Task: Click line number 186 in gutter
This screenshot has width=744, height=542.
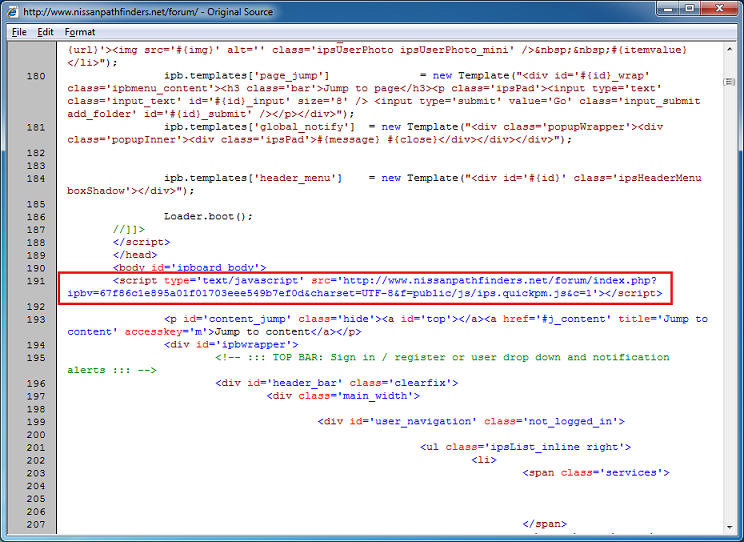Action: [36, 217]
